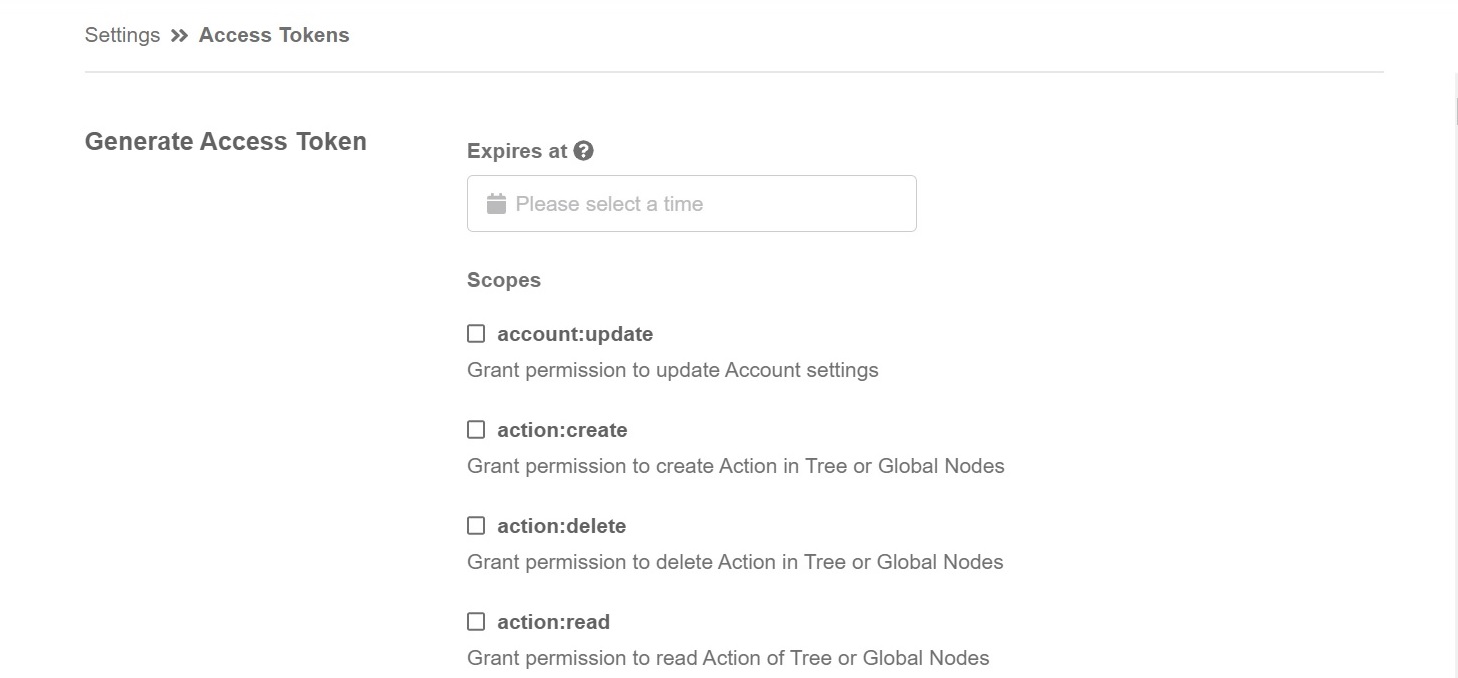This screenshot has width=1458, height=678.
Task: Click the 'Expires at' field label
Action: tap(517, 151)
